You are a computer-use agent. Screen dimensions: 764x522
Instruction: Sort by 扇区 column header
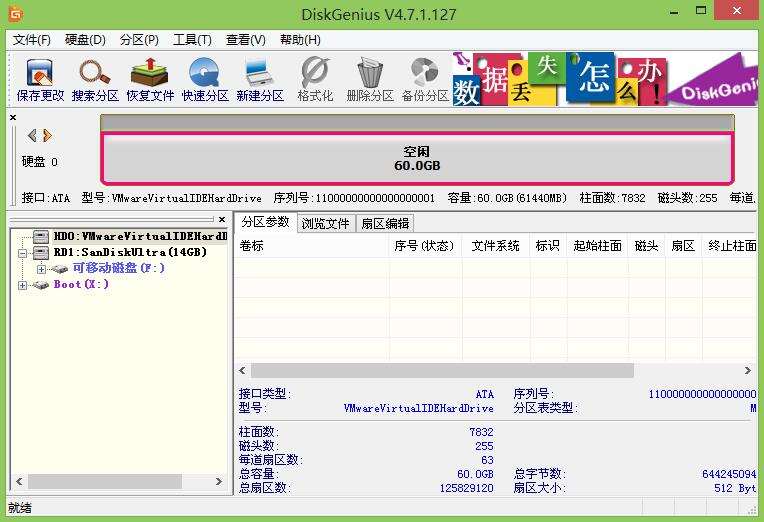683,246
